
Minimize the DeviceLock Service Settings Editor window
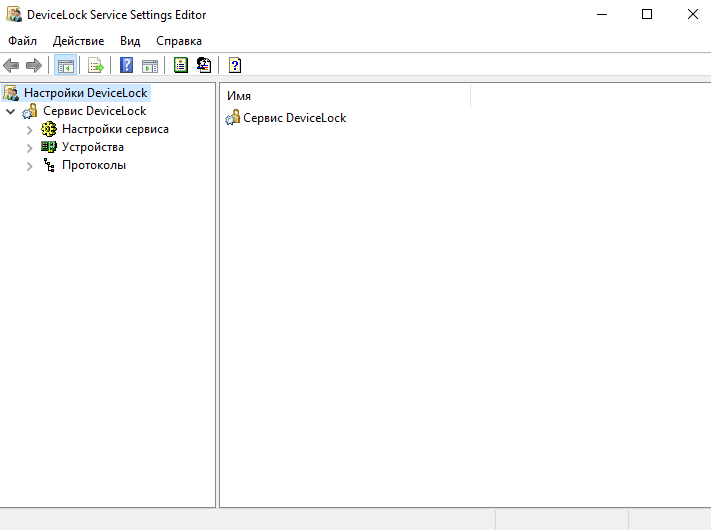[x=602, y=15]
